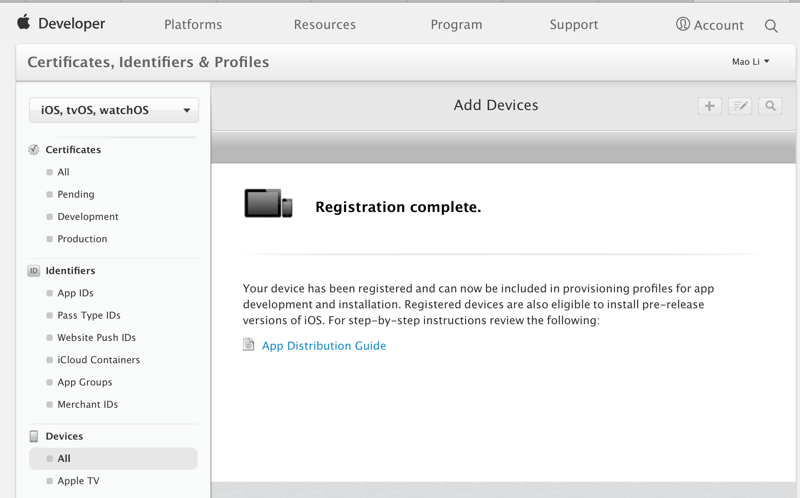Image resolution: width=800 pixels, height=498 pixels.
Task: Click the Devices section phone icon
Action: 34,437
